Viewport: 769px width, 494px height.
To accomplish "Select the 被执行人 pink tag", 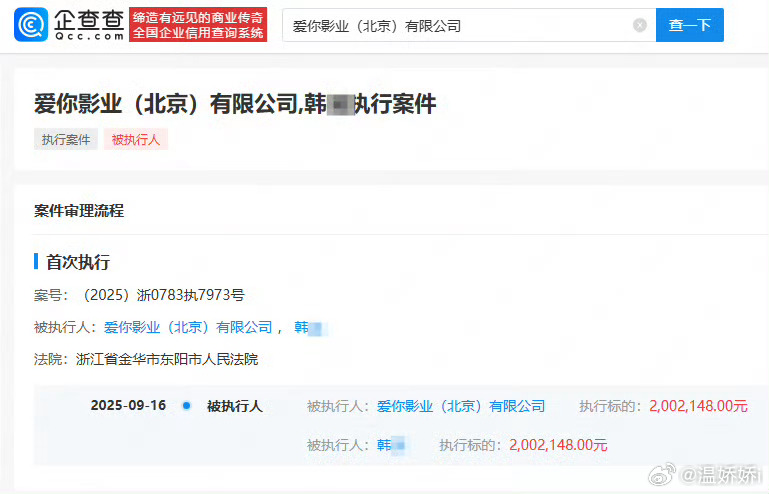I will 136,139.
